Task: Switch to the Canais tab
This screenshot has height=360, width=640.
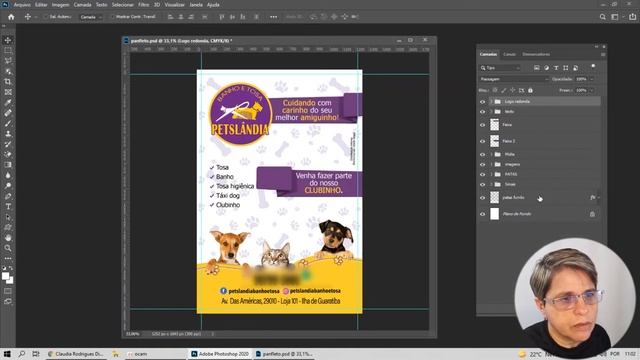Action: tap(509, 54)
